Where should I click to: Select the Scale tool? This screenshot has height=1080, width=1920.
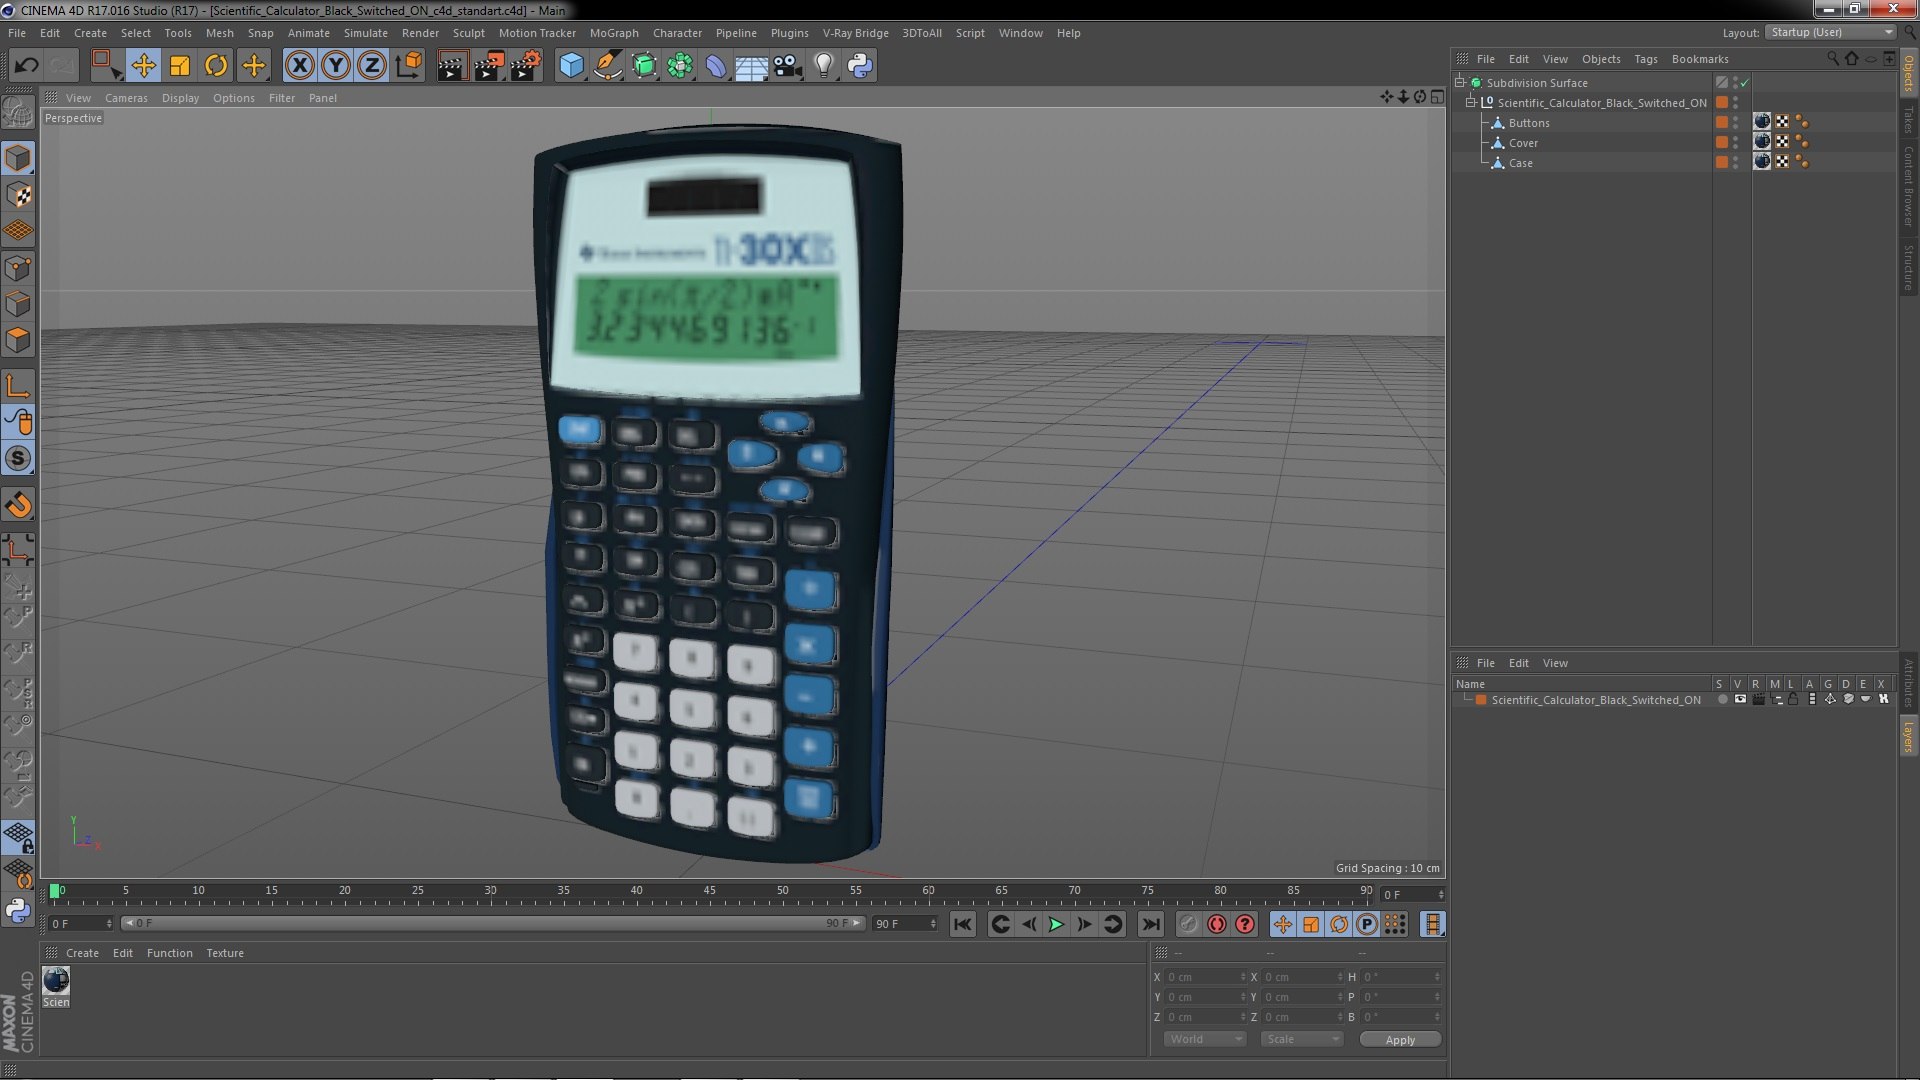point(180,66)
